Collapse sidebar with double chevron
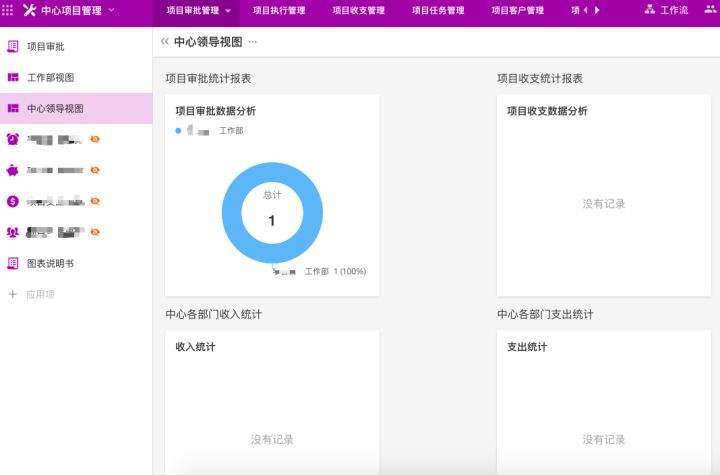Screen dimensions: 720x475 (x=165, y=42)
